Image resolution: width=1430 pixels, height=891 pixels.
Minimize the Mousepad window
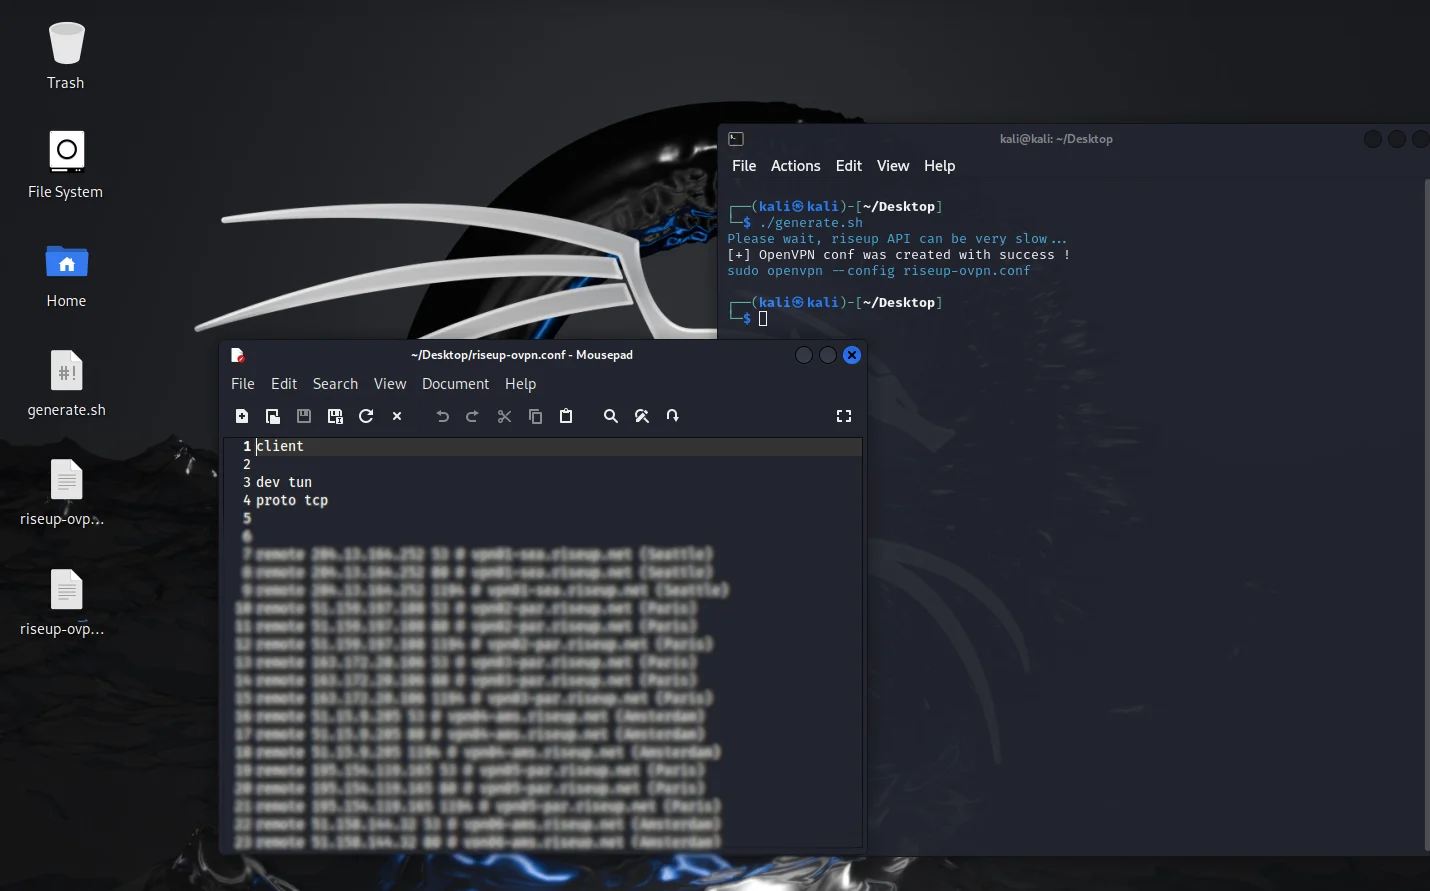pos(804,355)
